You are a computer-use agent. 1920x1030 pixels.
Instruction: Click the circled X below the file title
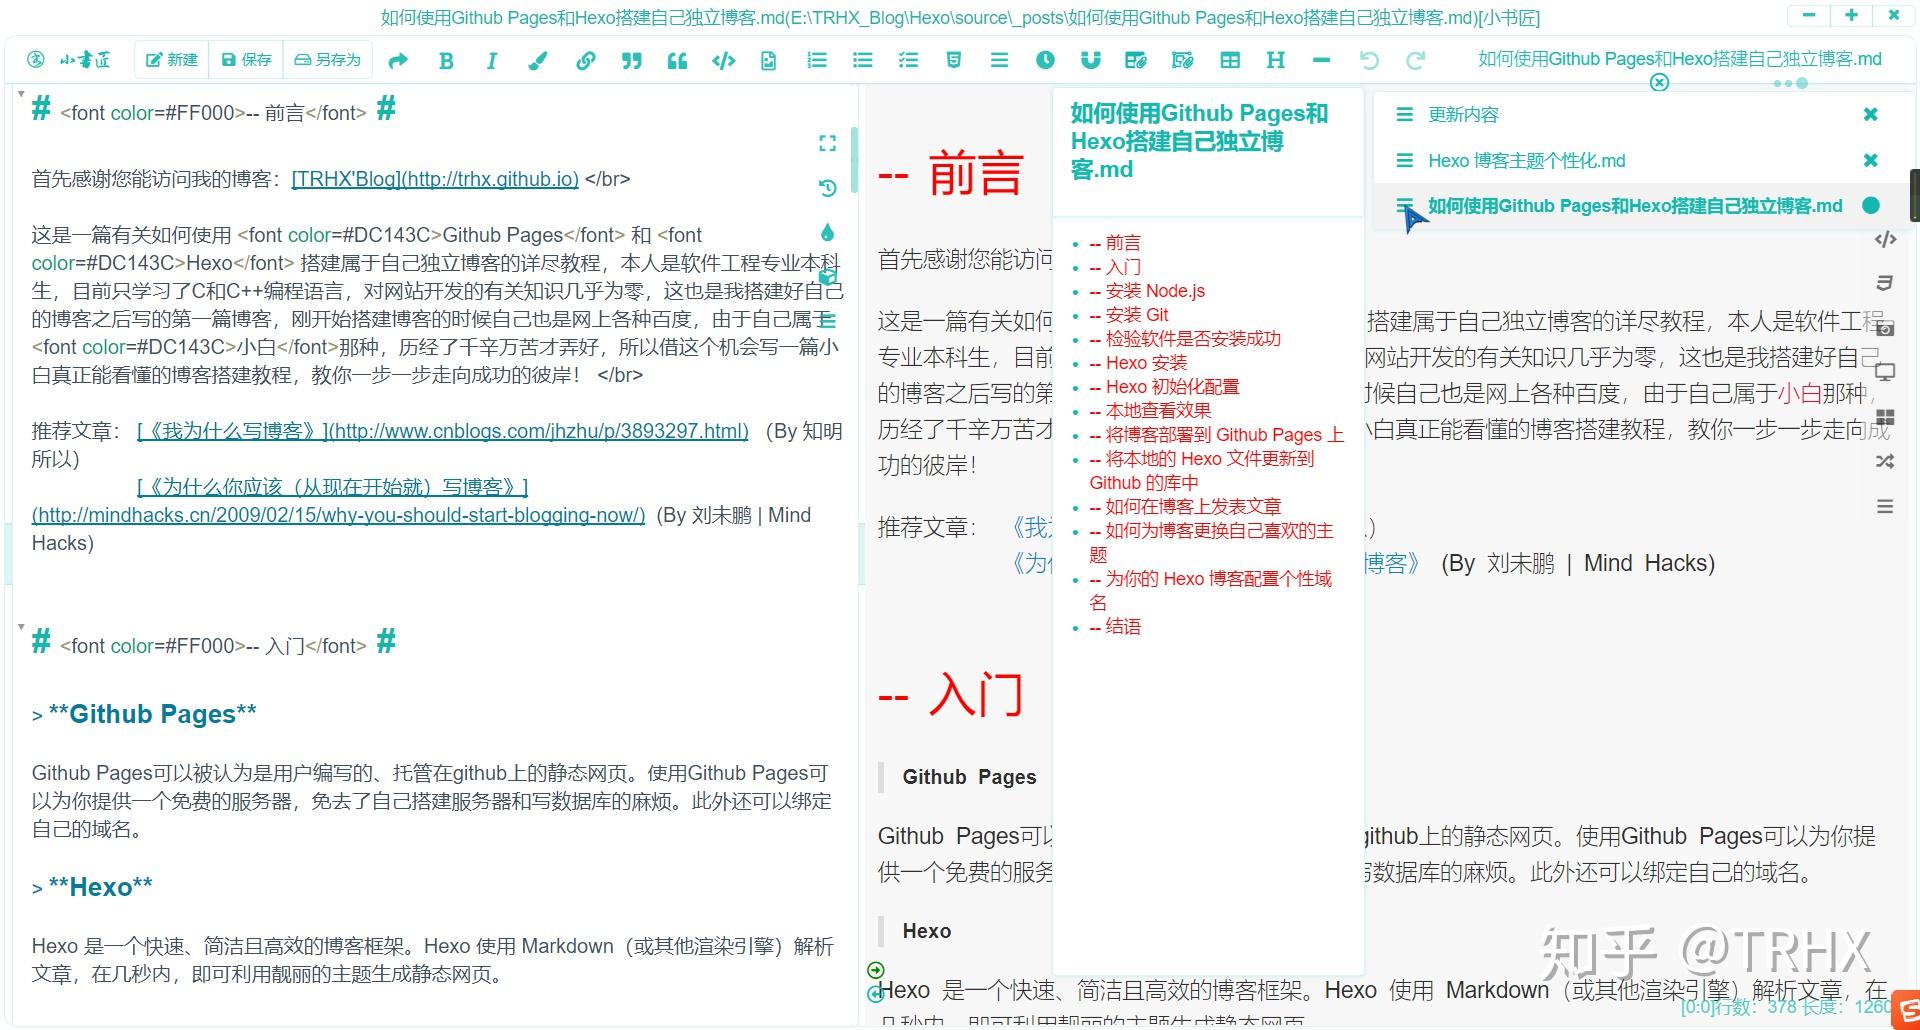coord(1659,82)
